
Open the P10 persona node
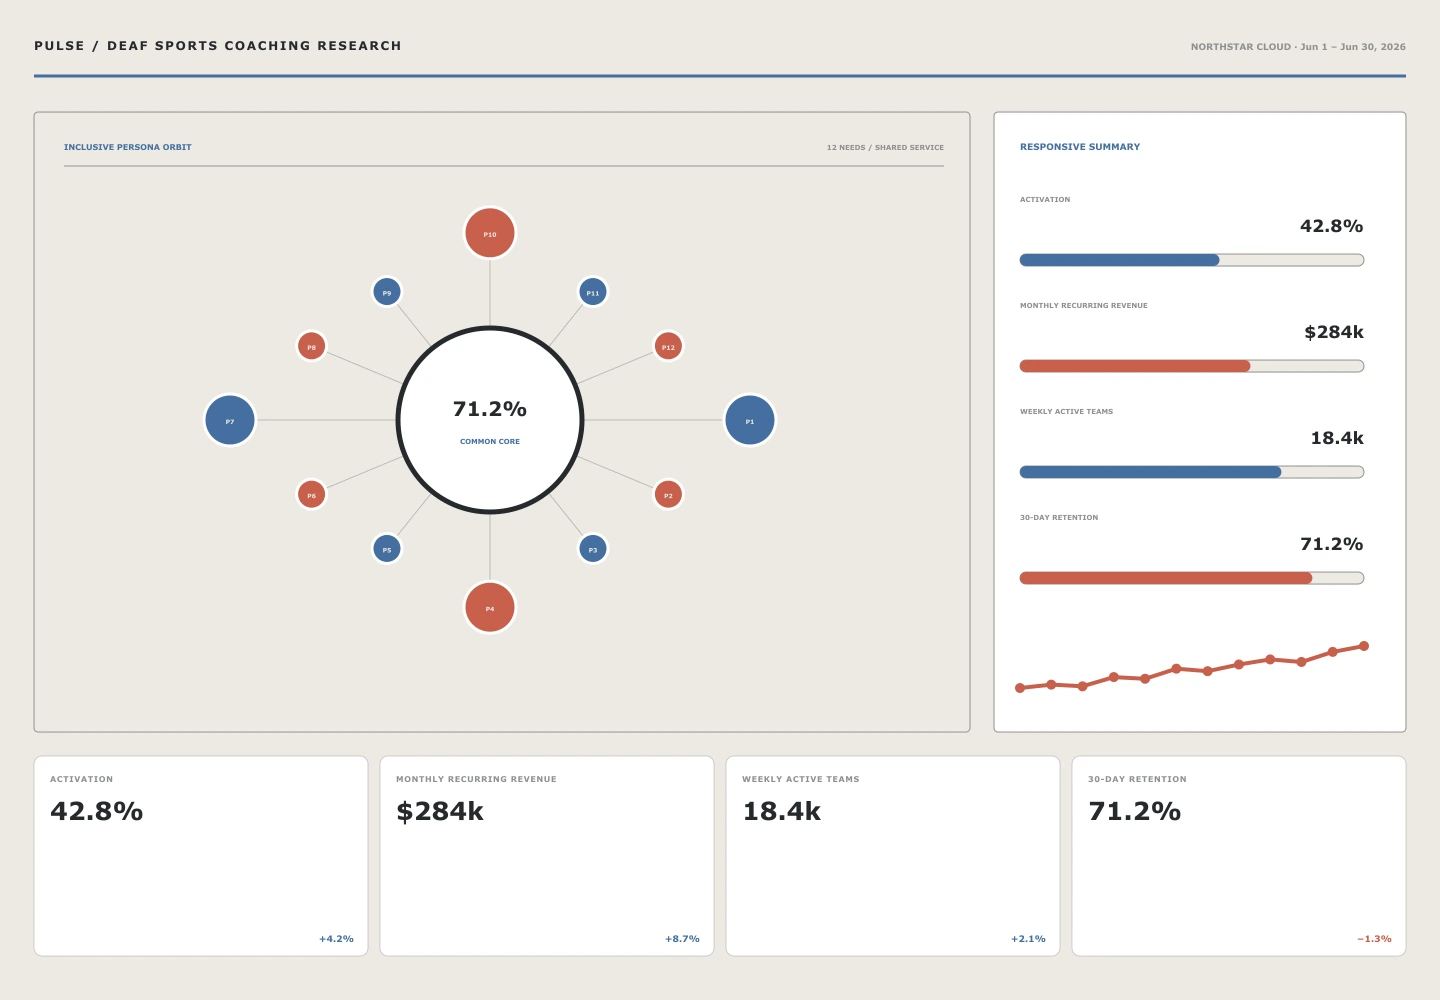tap(490, 233)
